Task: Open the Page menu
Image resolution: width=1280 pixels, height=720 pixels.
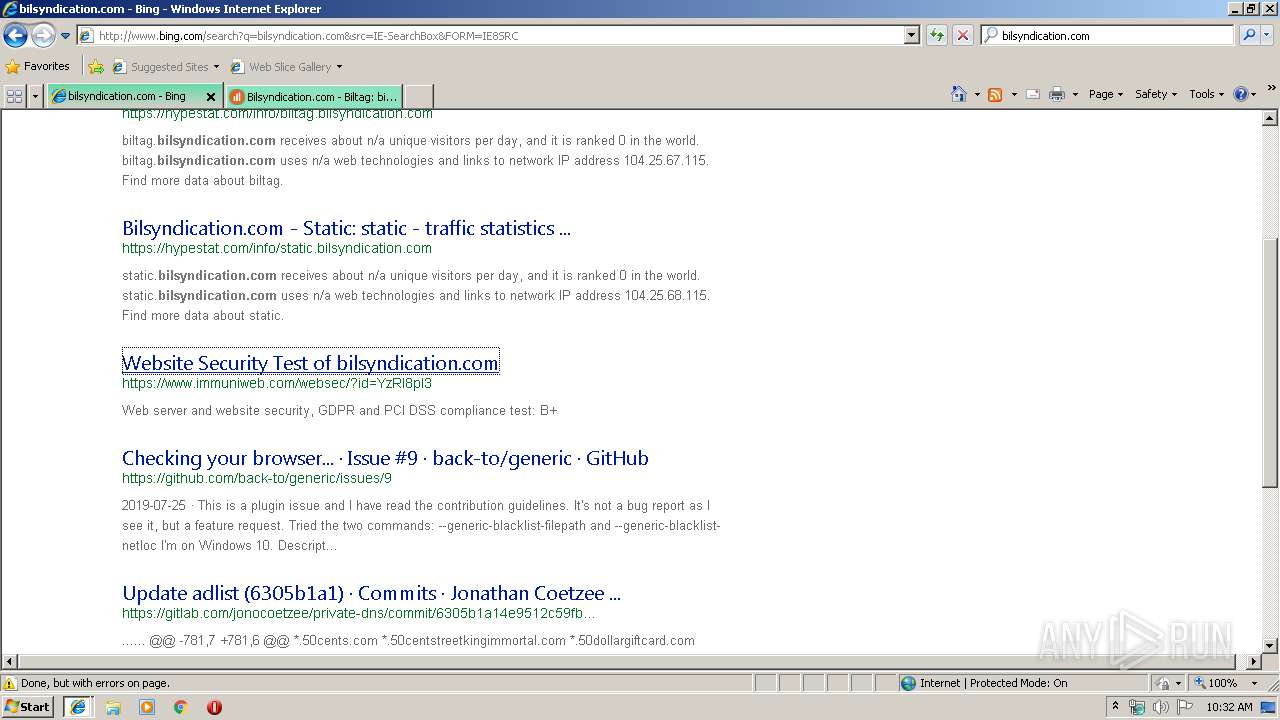Action: coord(1105,94)
